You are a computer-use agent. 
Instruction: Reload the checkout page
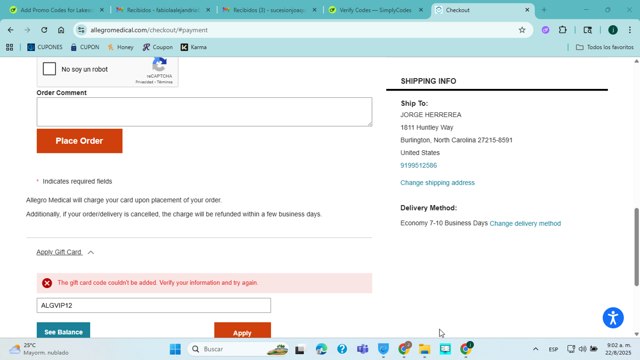[44, 30]
